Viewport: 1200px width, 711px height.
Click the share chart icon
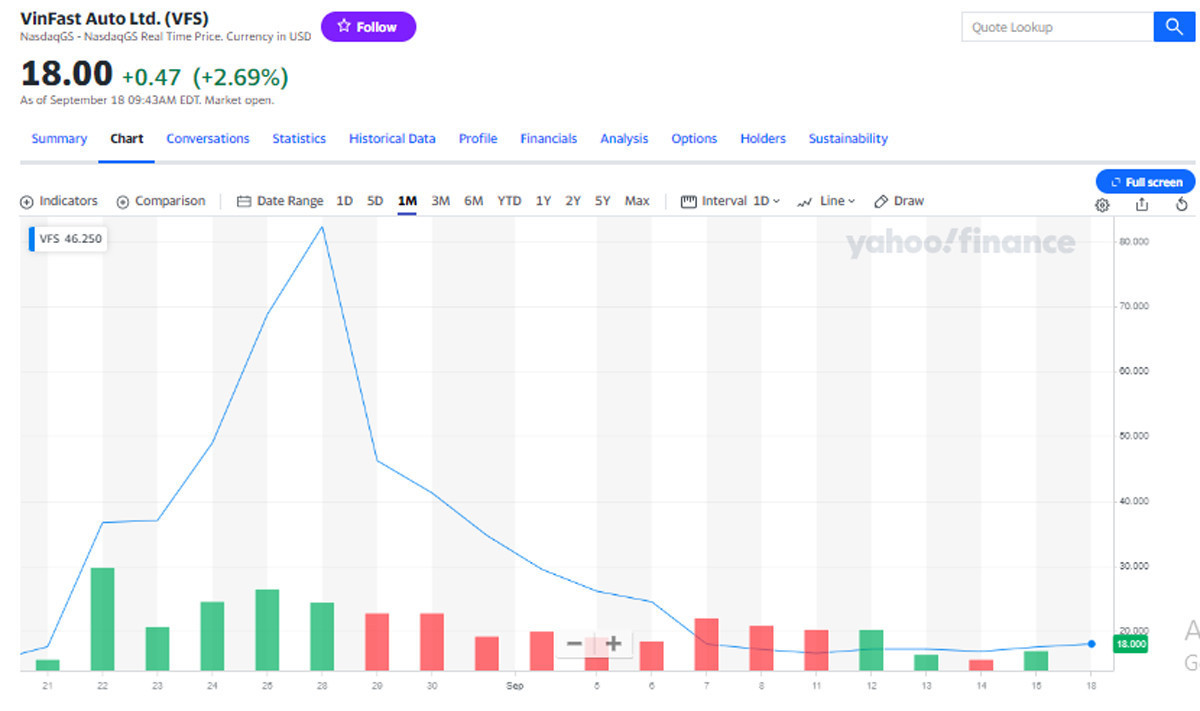pos(1142,205)
